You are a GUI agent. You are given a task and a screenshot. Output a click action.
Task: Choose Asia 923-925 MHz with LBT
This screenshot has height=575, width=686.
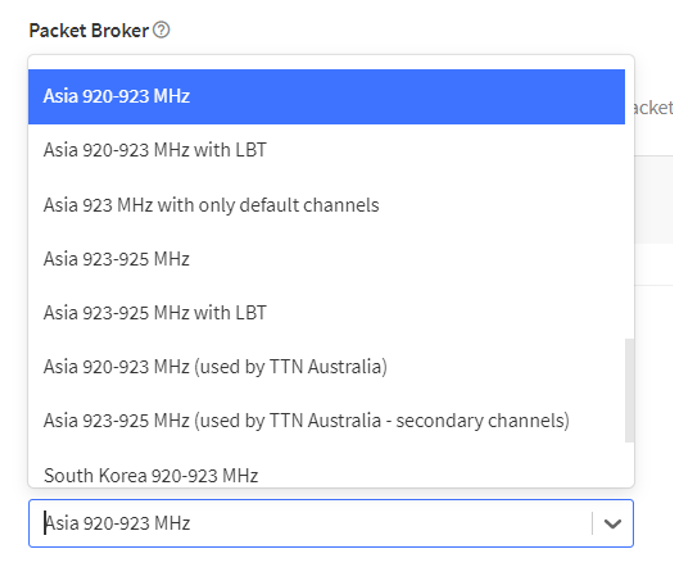coord(155,313)
